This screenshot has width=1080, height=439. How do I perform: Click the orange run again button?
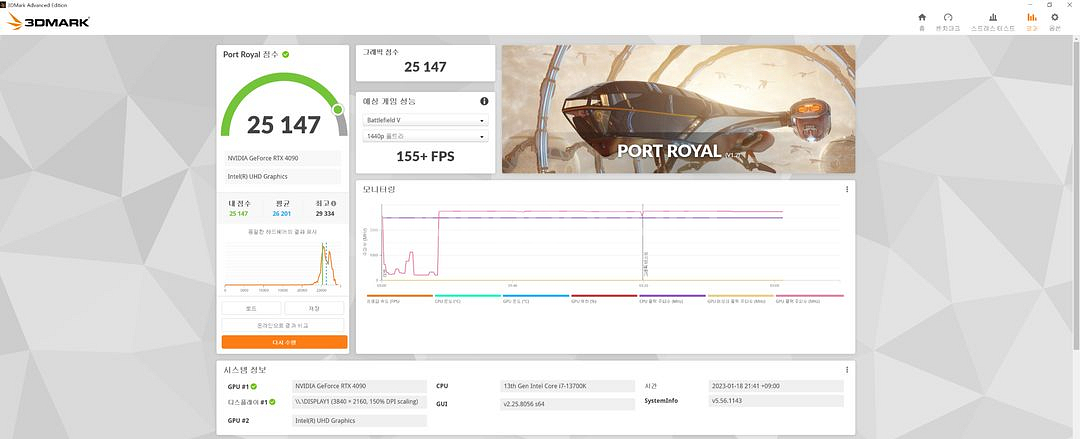285,342
